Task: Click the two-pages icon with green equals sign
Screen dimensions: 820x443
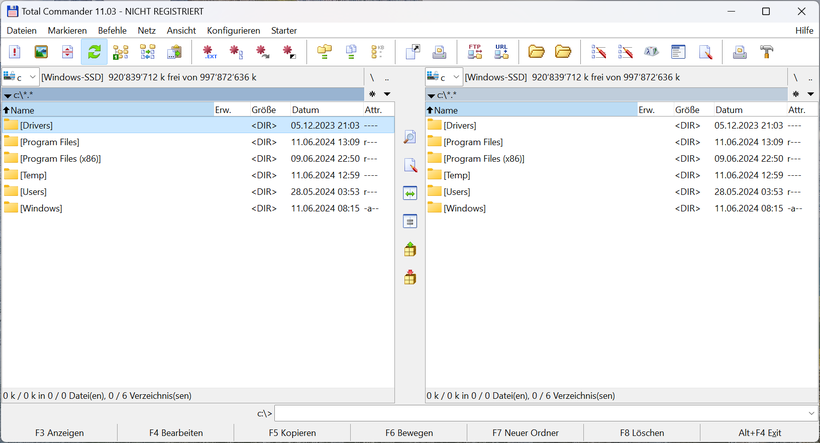Action: [x=351, y=52]
